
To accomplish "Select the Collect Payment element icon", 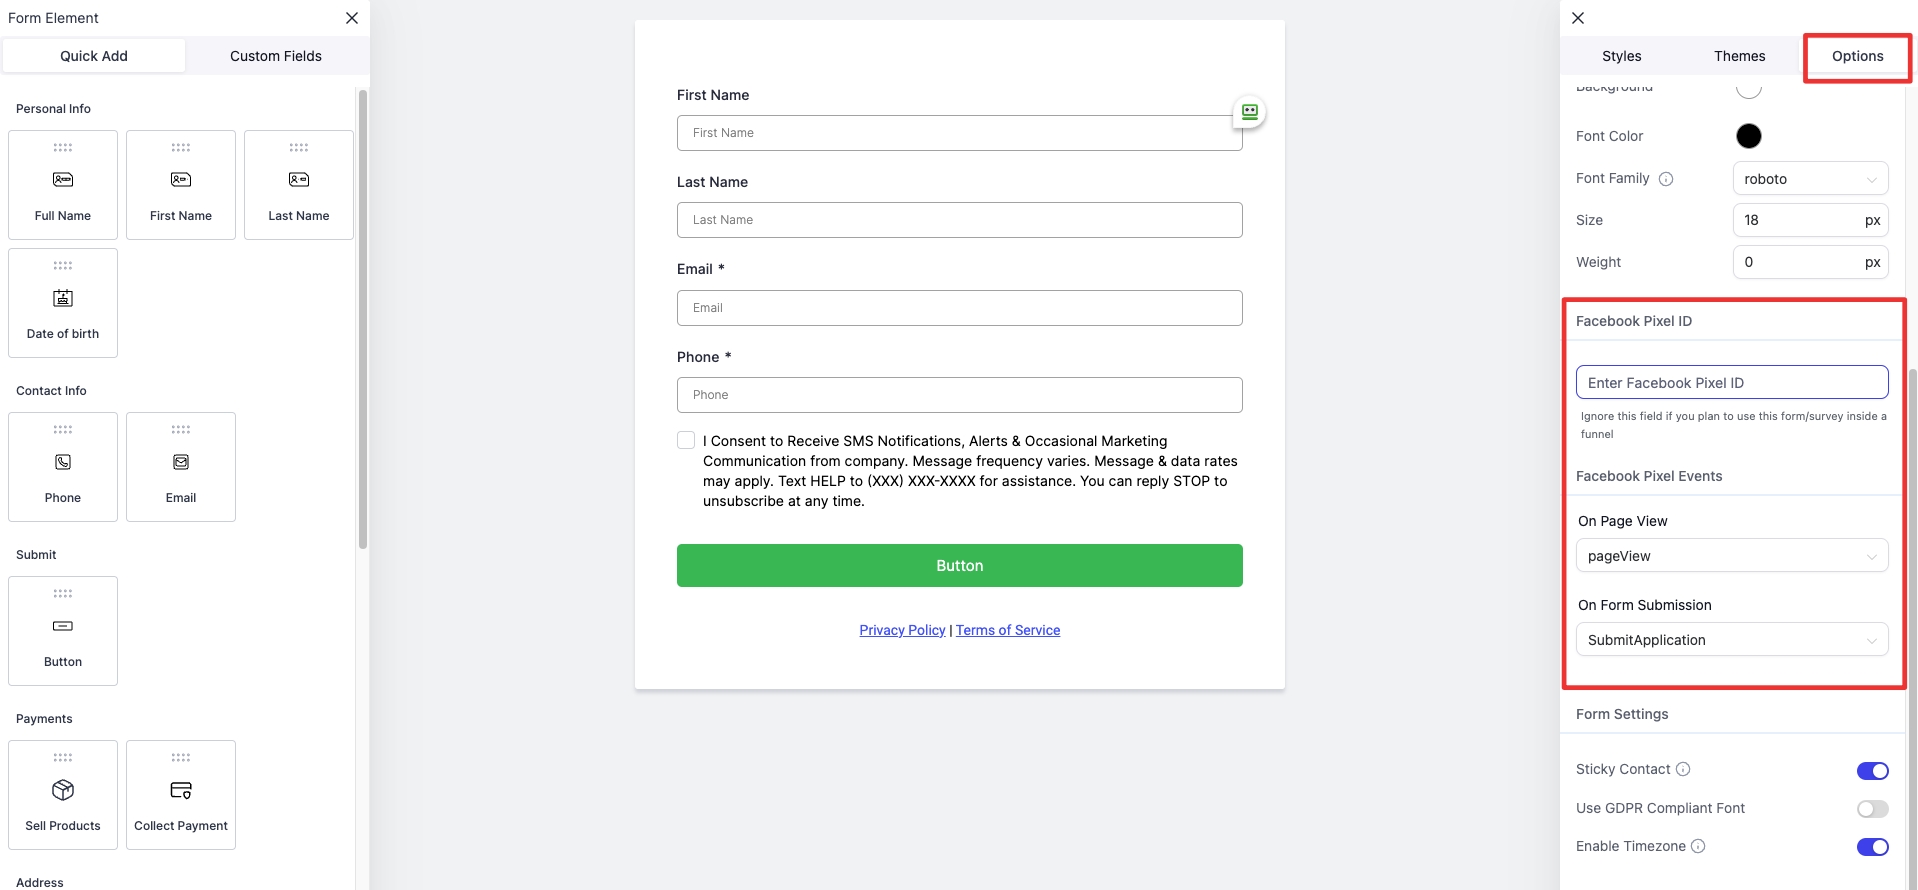I will pos(181,790).
